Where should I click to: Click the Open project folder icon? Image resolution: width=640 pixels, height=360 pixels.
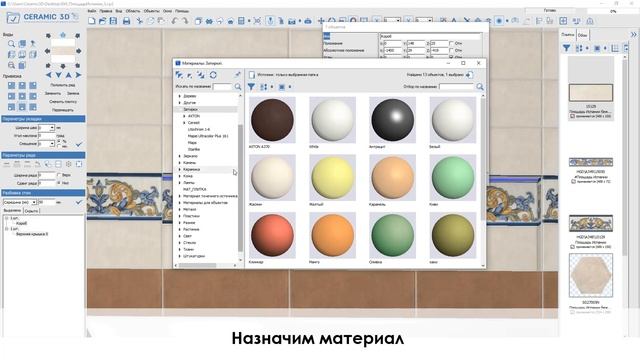tap(102, 20)
